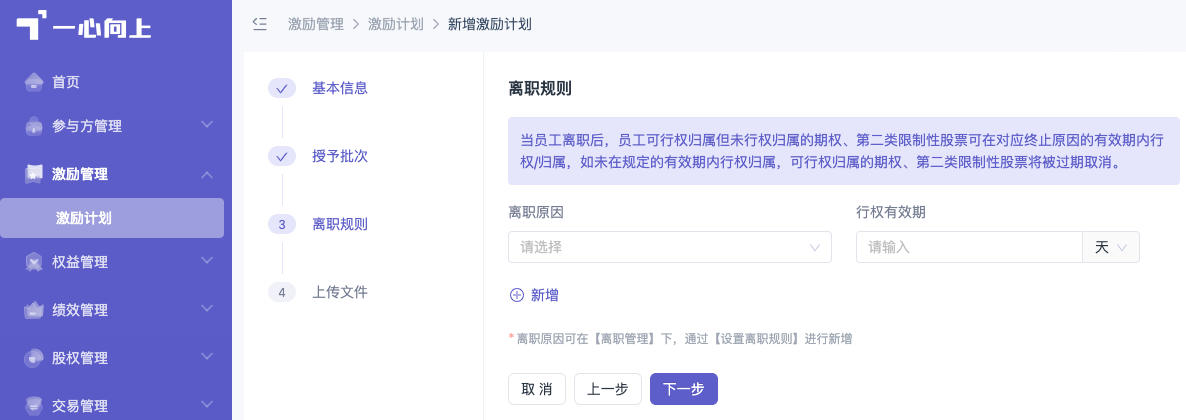
Task: Click the 权益管理 sidebar icon
Action: [x=33, y=262]
